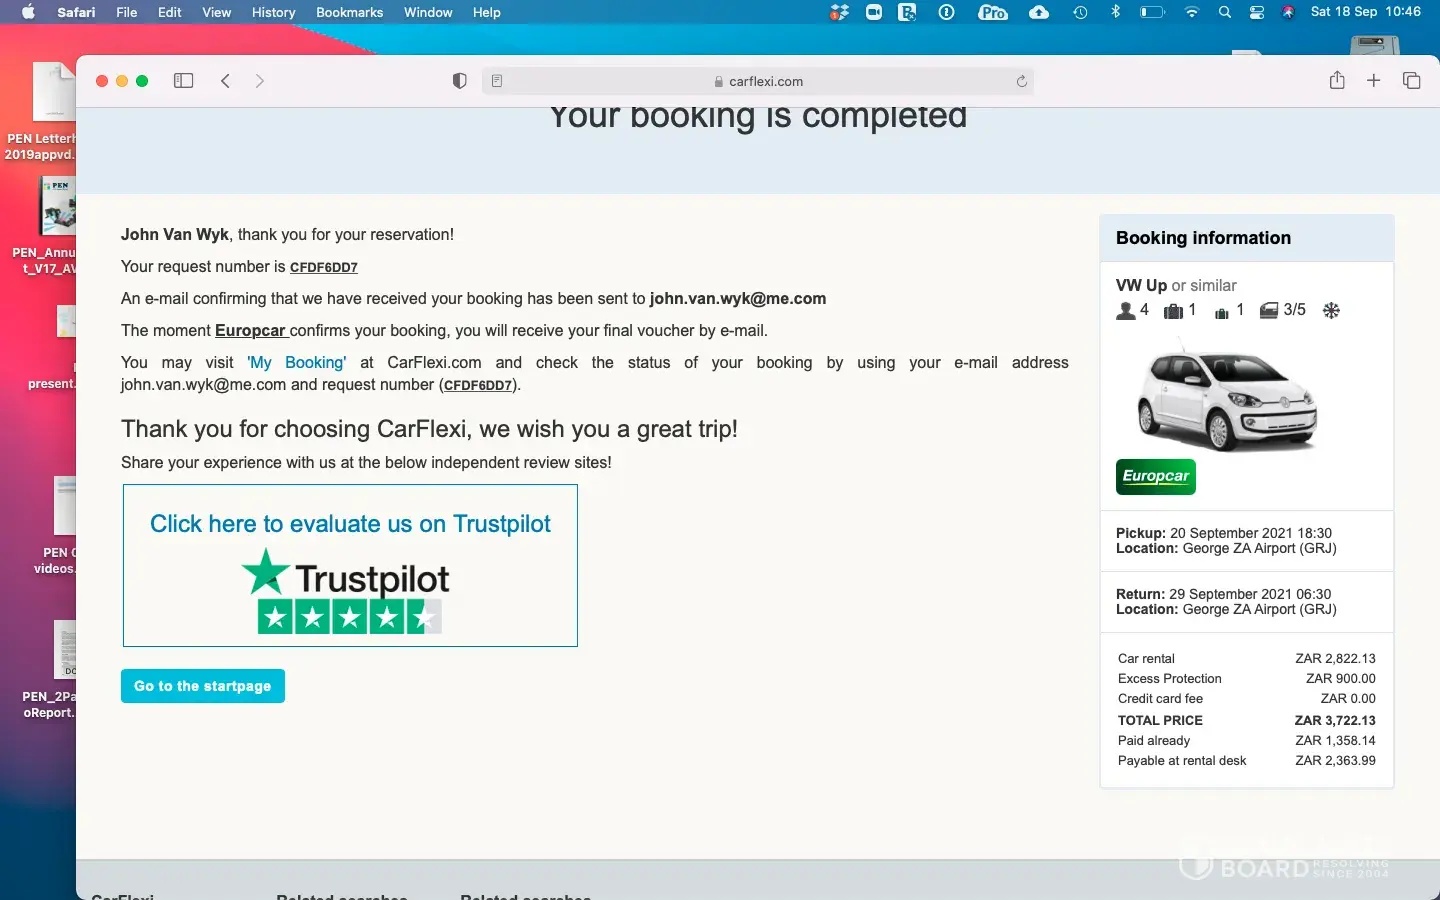Click the Europcar supplier link
This screenshot has width=1440, height=900.
coord(251,330)
